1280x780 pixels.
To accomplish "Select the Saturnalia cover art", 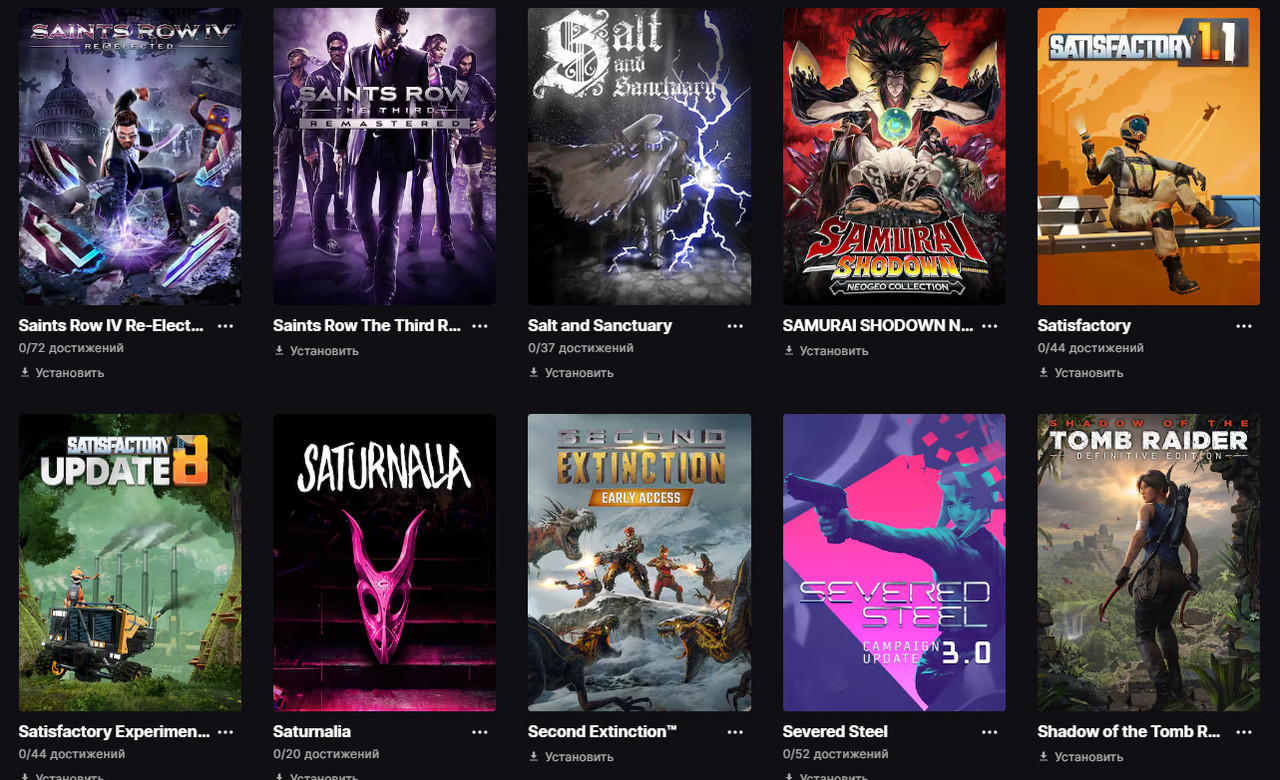I will (384, 562).
